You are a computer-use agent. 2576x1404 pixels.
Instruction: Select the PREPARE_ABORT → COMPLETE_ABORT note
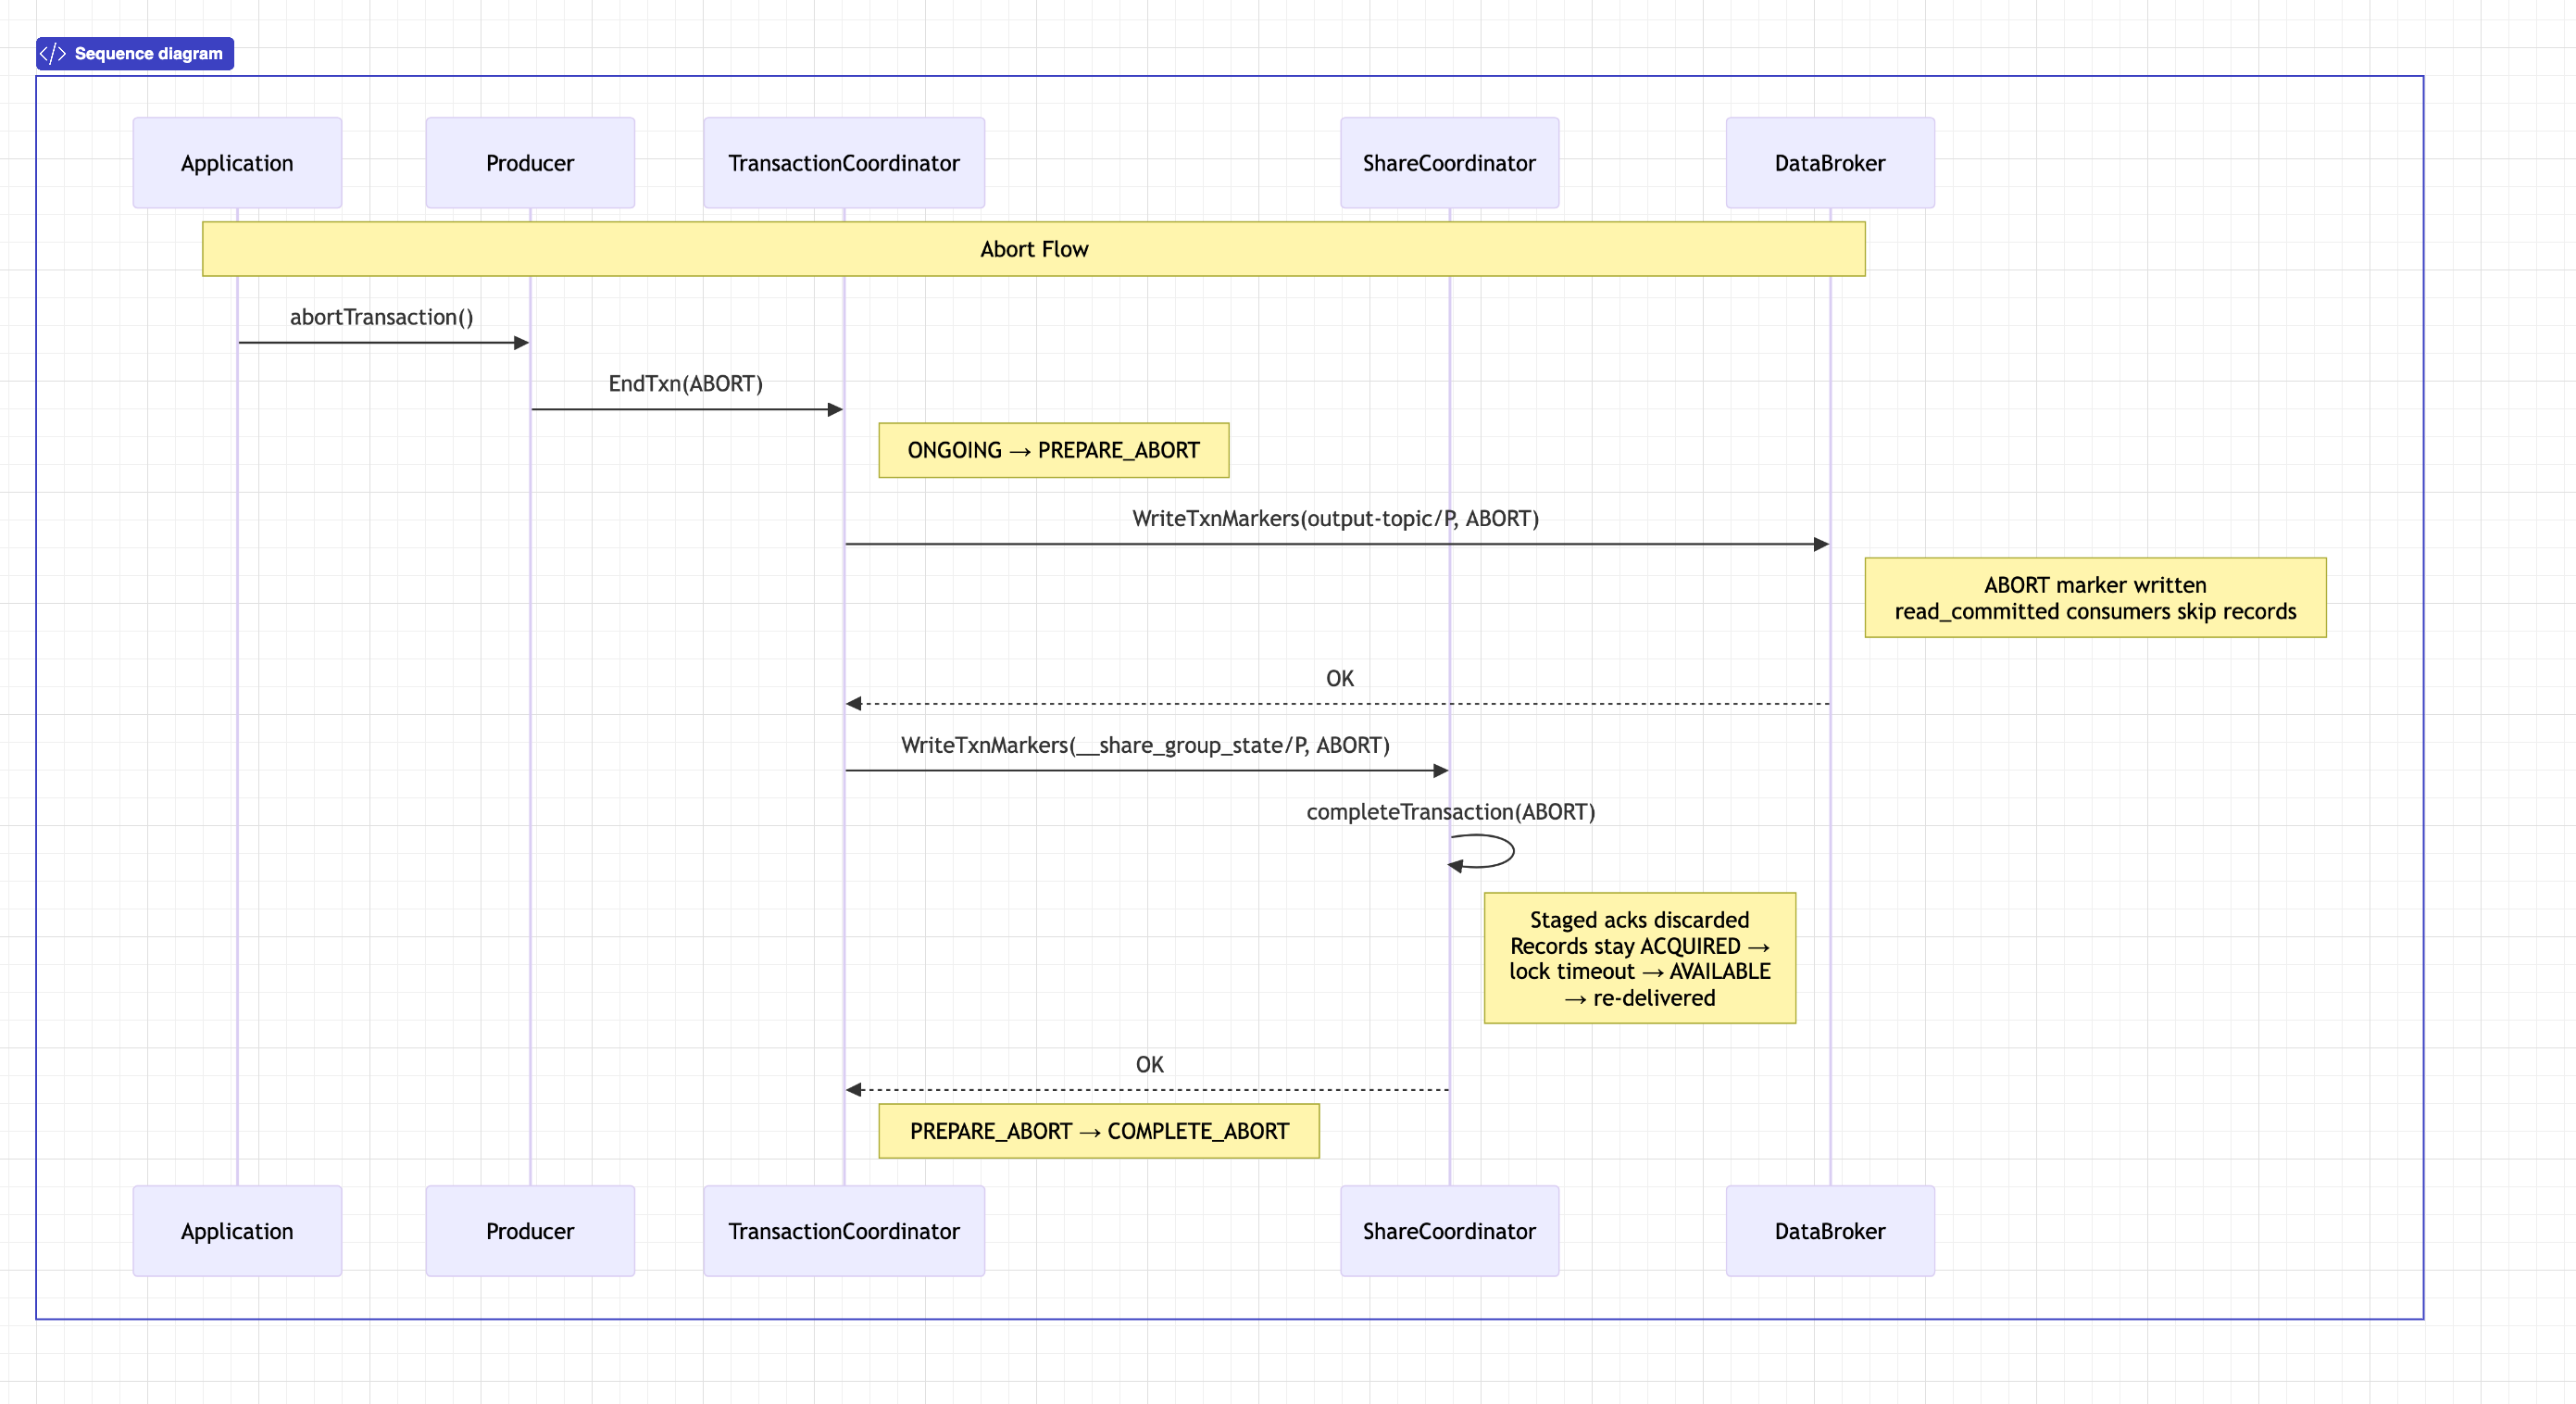click(x=1100, y=1131)
